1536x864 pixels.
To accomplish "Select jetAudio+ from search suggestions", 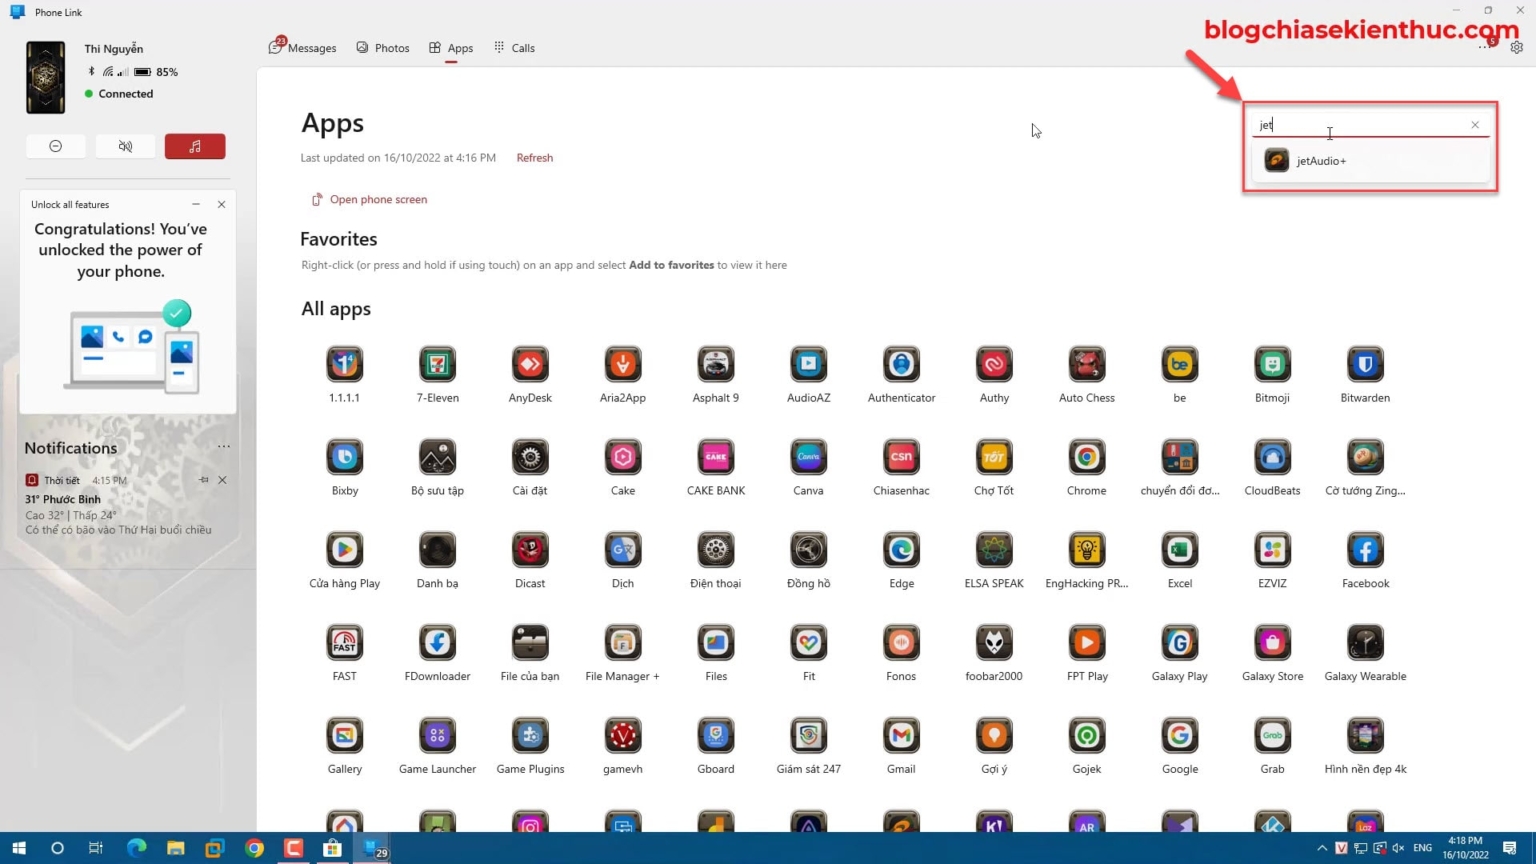I will pos(1320,161).
